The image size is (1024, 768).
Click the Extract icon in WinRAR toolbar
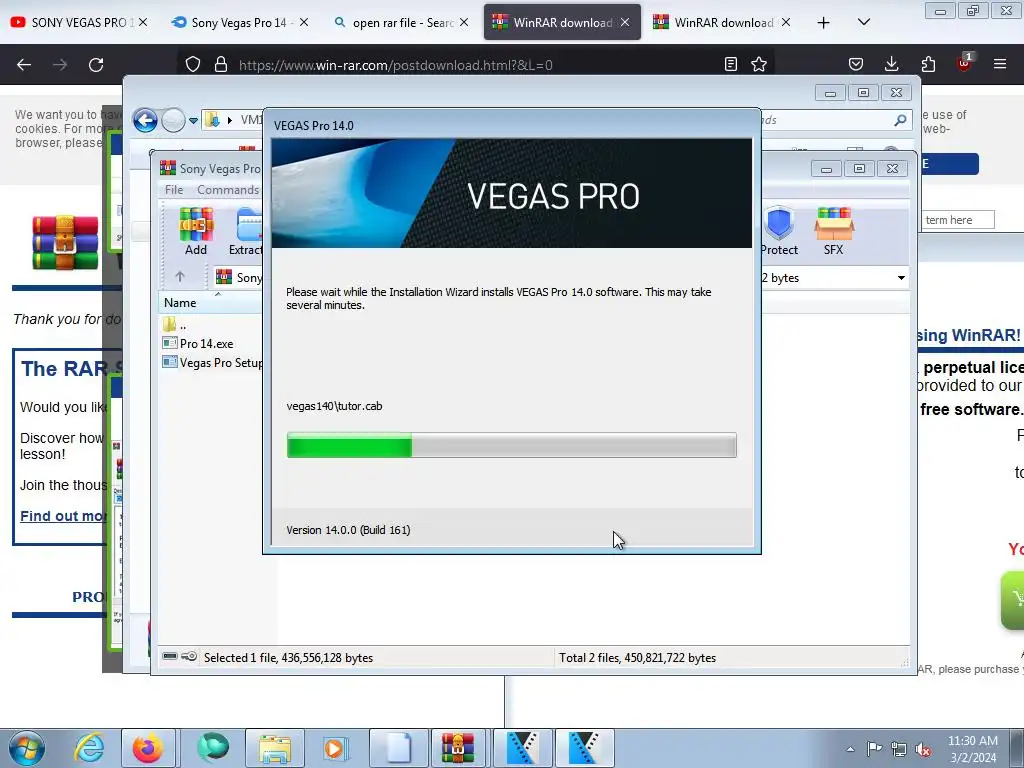pyautogui.click(x=246, y=231)
